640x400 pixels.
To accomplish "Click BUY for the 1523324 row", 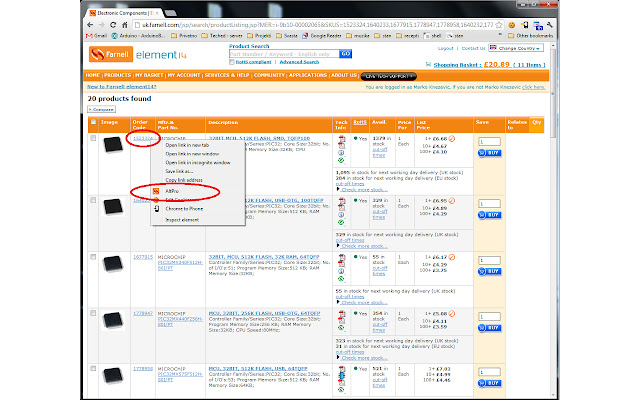I will tap(489, 153).
